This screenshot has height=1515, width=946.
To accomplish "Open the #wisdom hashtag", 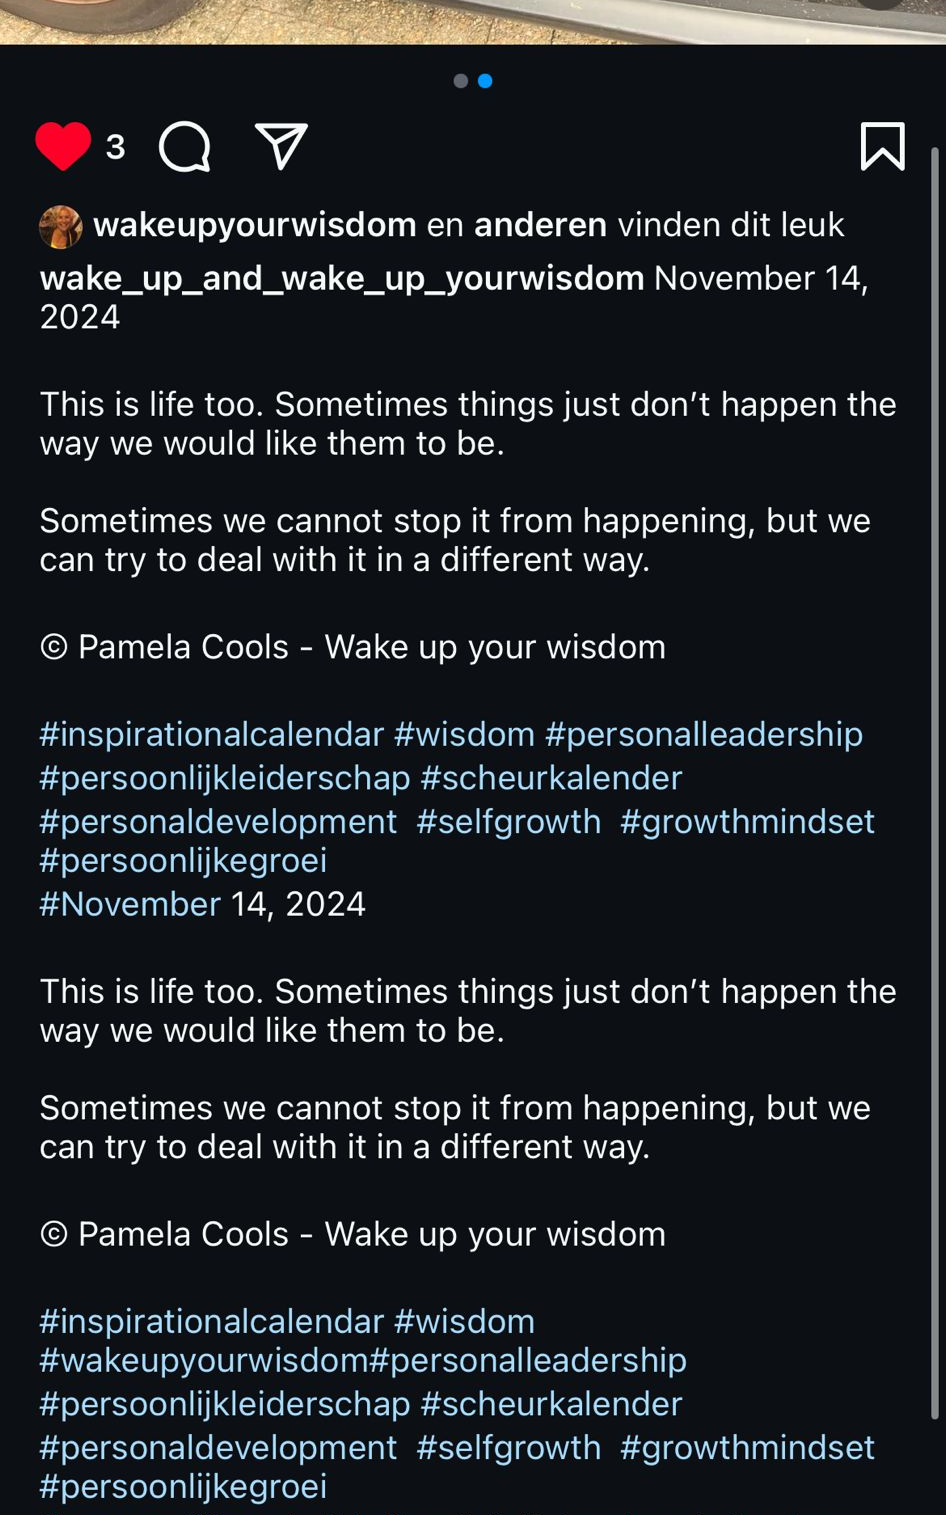I will (x=466, y=734).
